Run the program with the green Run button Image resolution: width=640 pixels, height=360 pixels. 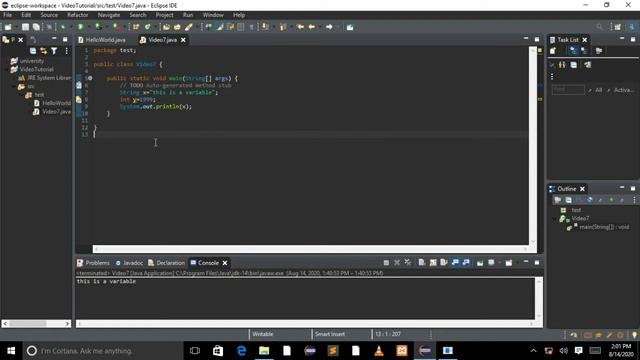tap(81, 27)
